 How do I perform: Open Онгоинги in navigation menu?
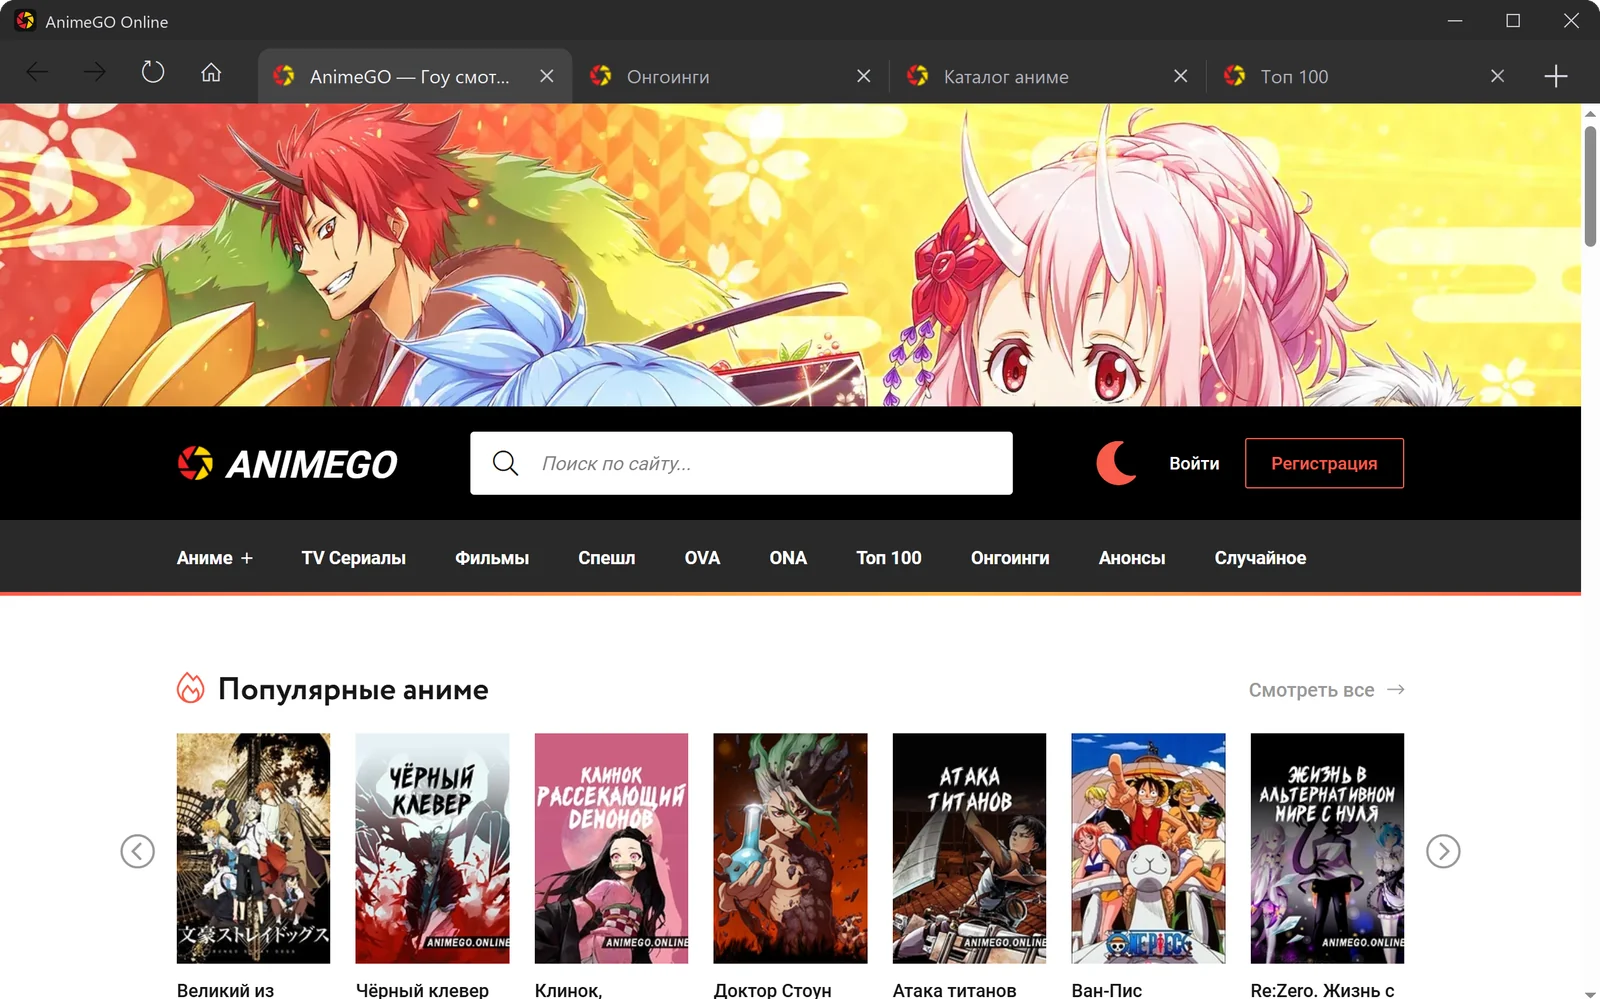(x=1010, y=558)
